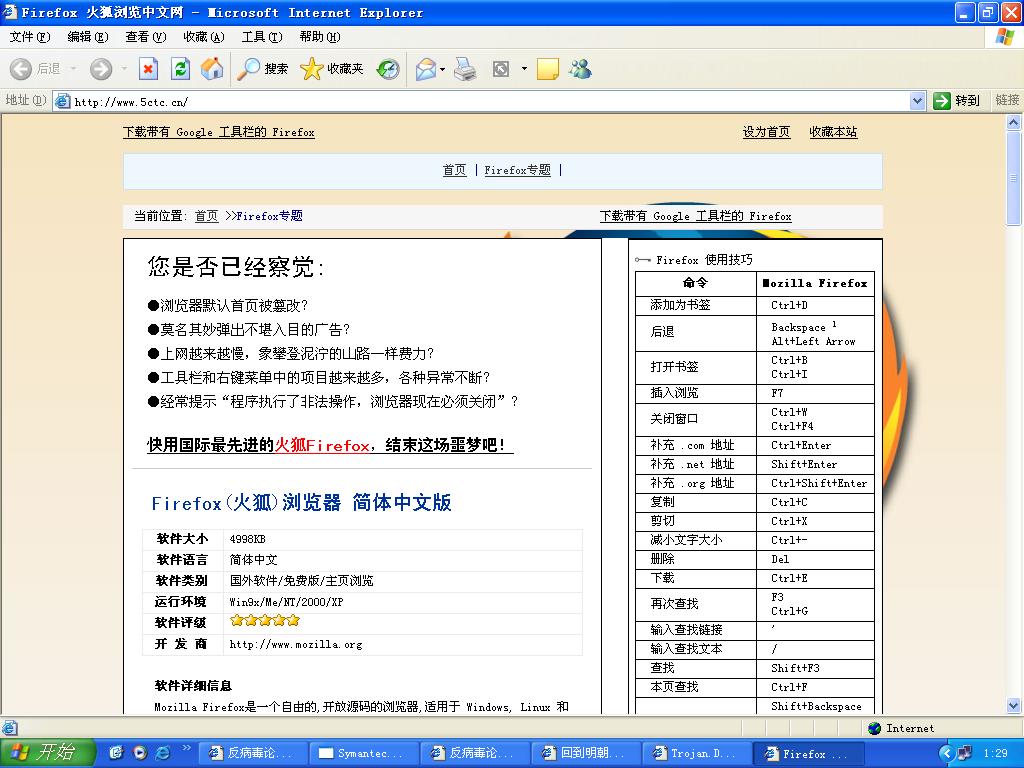
Task: Click the Firefox专题 navigation link
Action: (x=517, y=170)
